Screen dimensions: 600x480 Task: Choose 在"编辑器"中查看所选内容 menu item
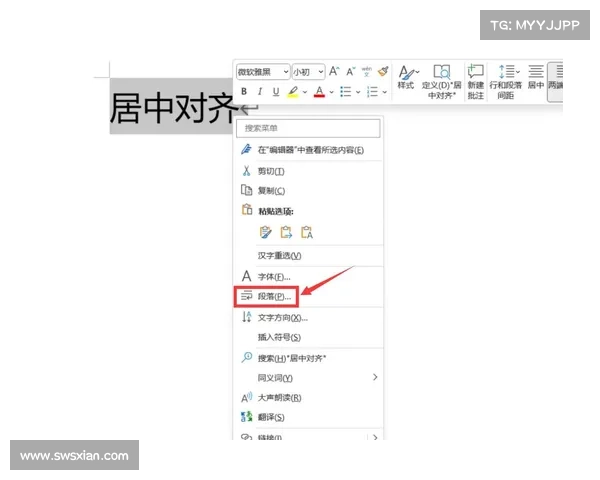[308, 150]
